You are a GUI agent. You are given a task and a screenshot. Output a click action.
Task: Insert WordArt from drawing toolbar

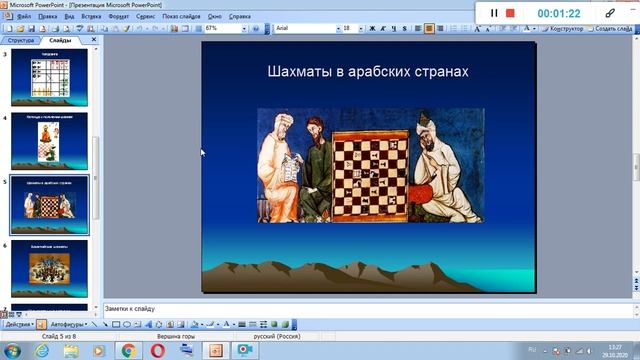pyautogui.click(x=148, y=324)
